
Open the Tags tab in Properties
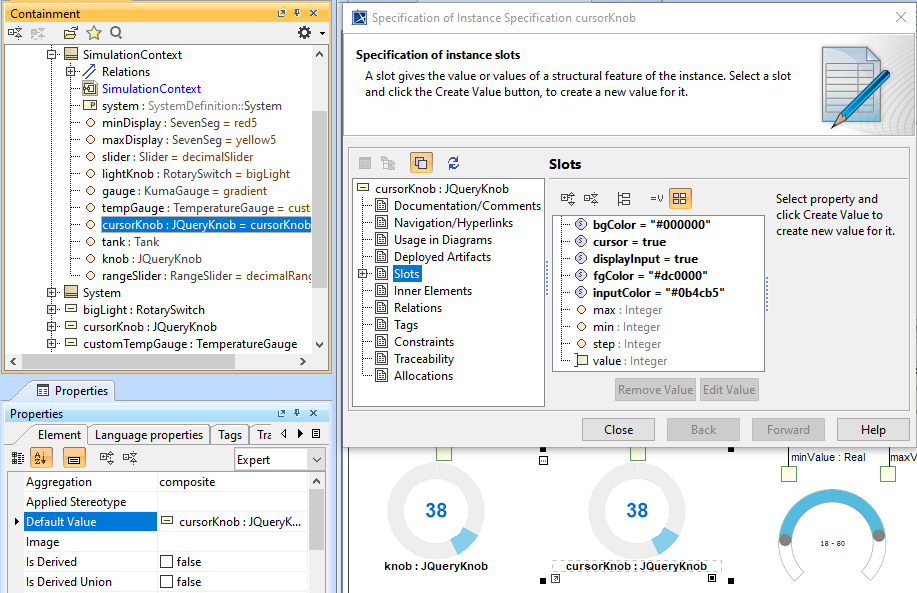click(x=230, y=435)
